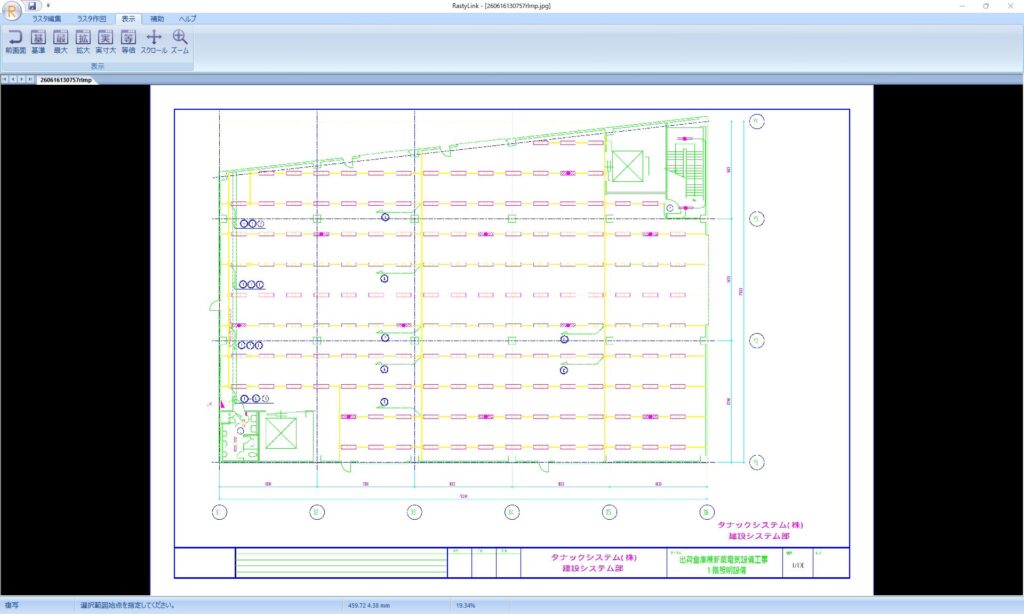Select the 表示 ribbon tab
1024x614 pixels.
click(129, 19)
